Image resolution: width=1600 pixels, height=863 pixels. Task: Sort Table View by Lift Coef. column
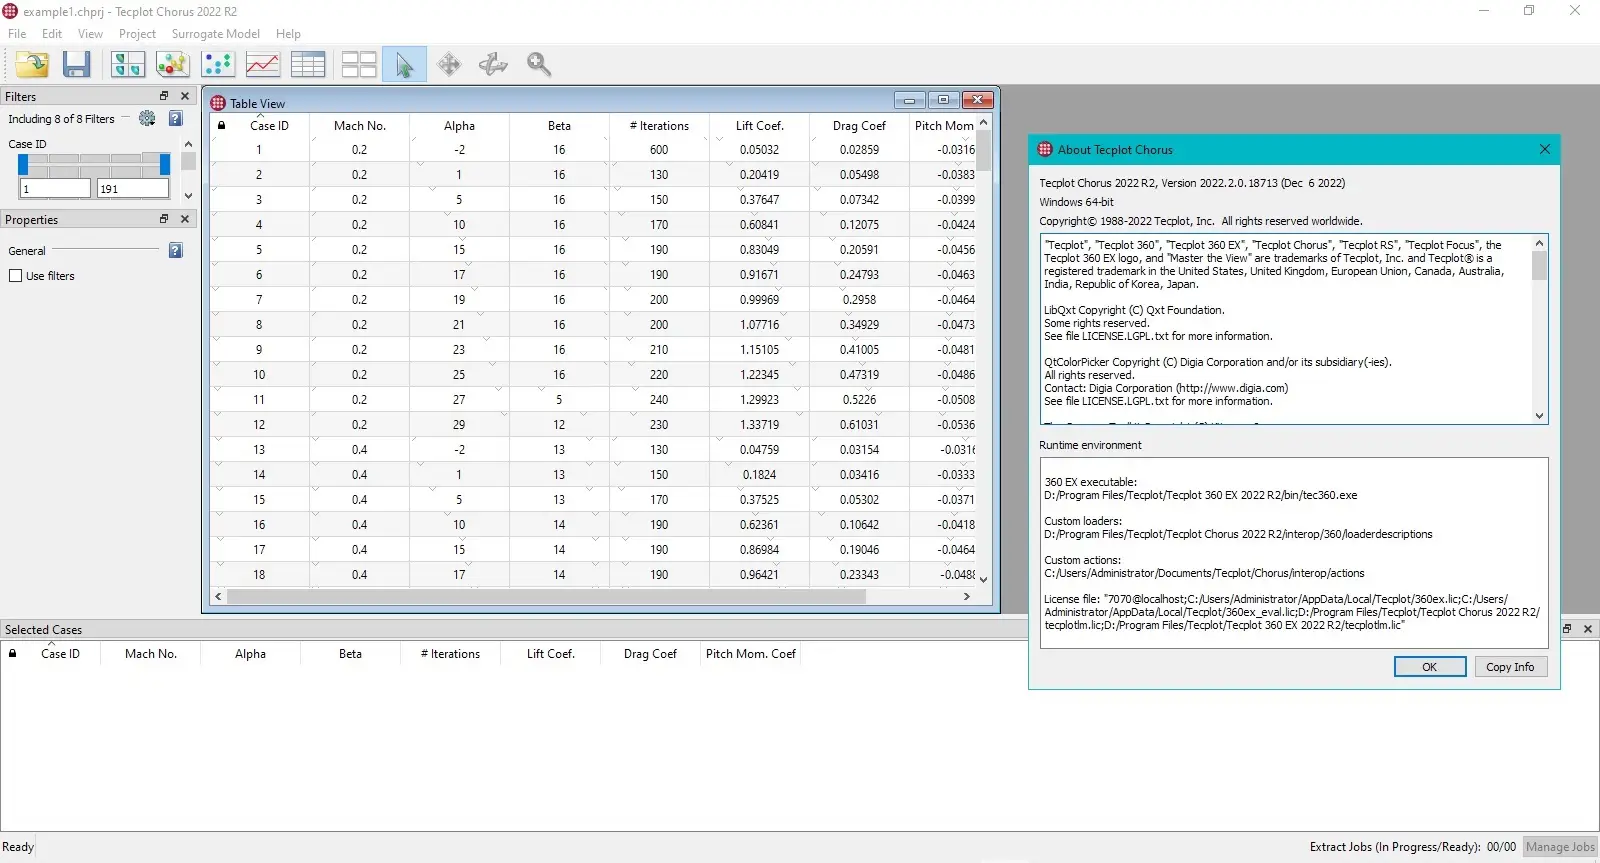coord(759,125)
